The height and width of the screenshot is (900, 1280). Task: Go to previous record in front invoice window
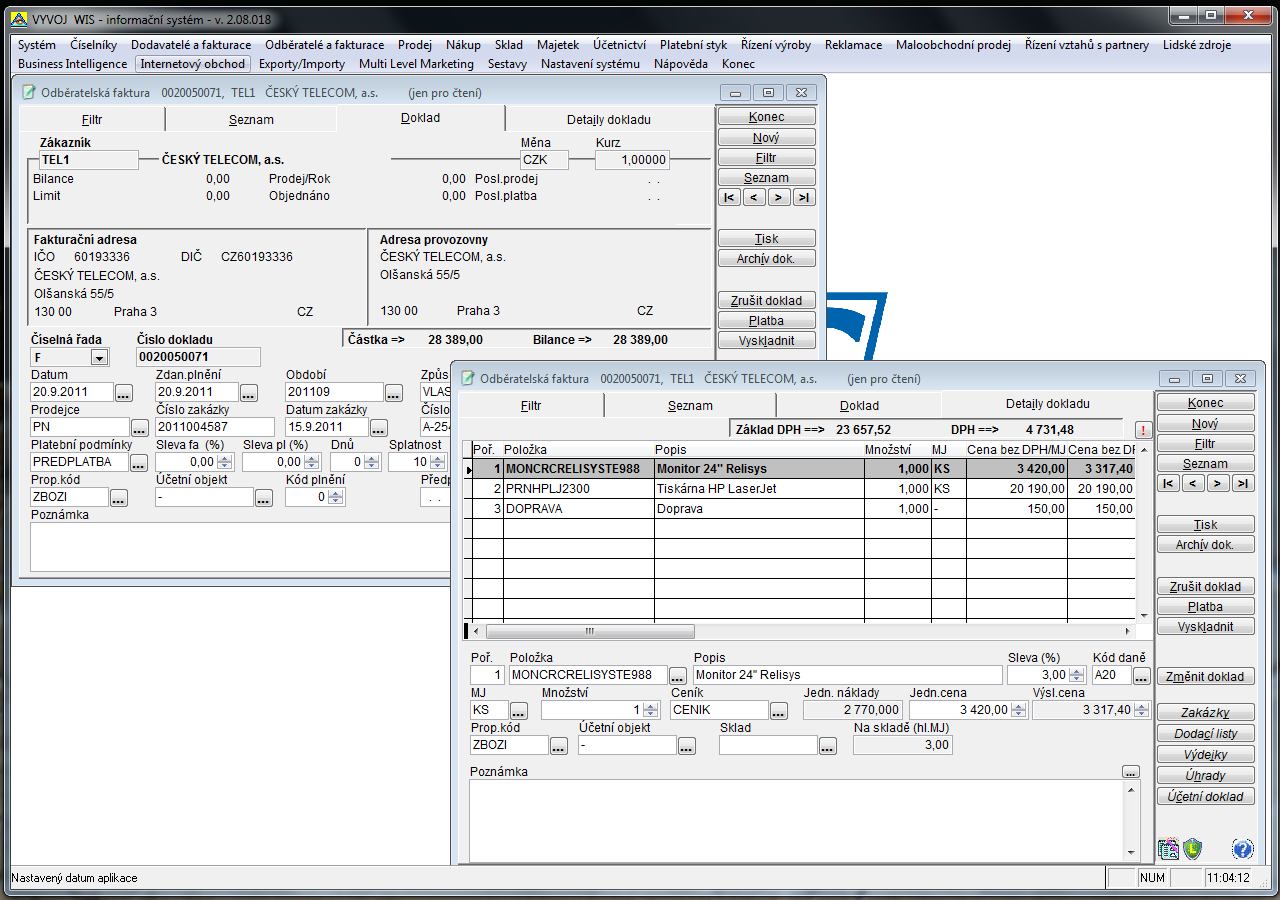1193,484
